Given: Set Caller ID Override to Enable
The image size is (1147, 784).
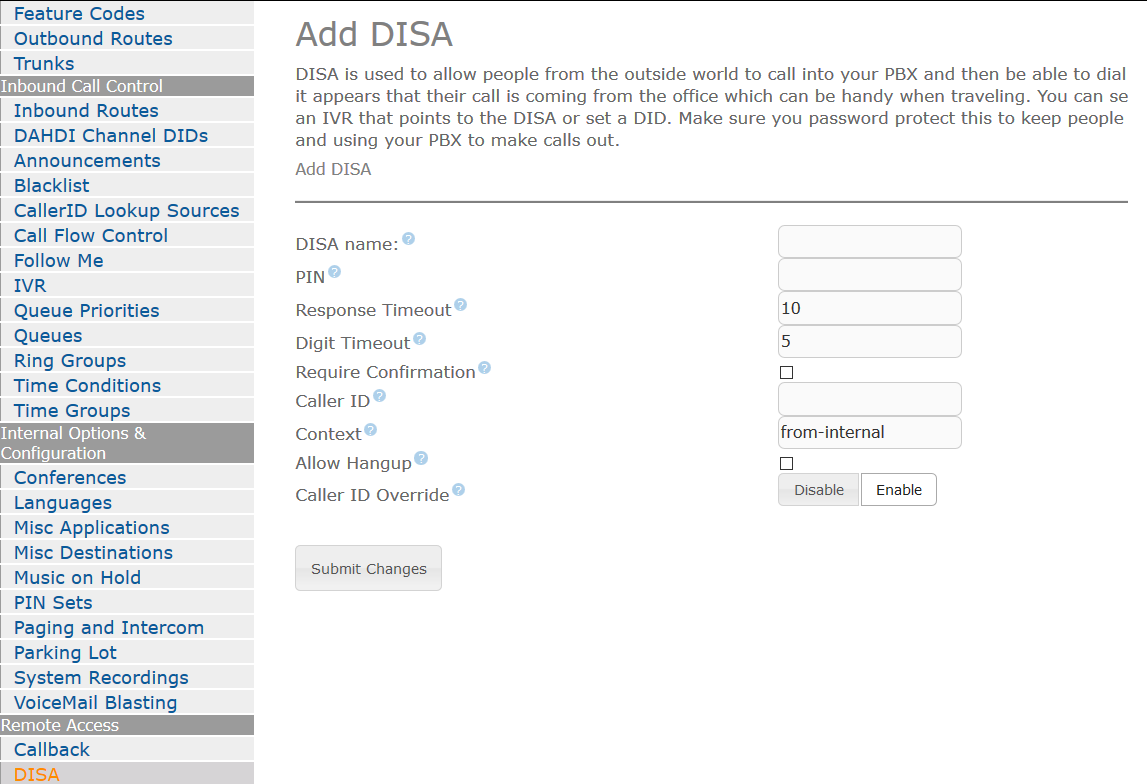Looking at the screenshot, I should pos(898,490).
